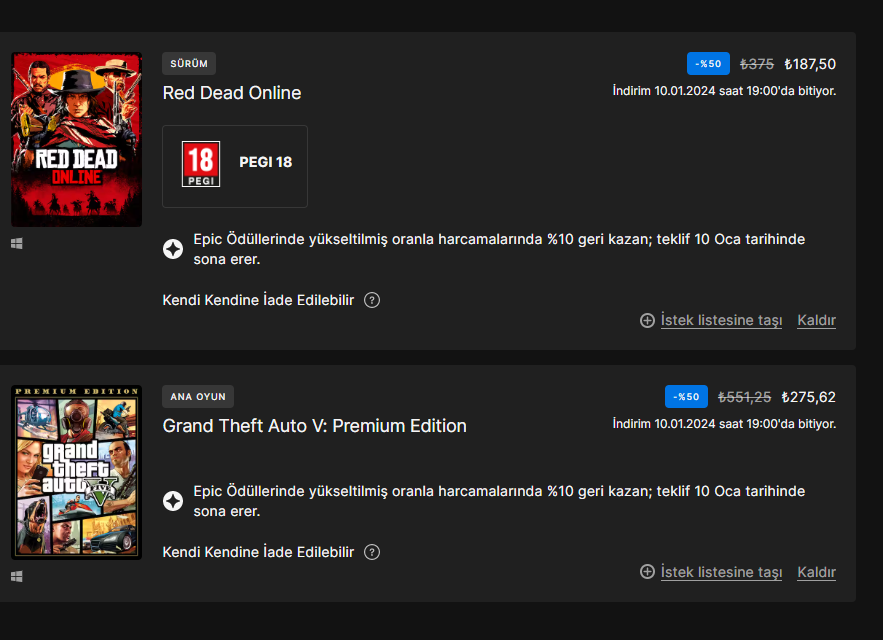Click the PEGI 18 rating badge
The height and width of the screenshot is (640, 883).
[x=201, y=163]
